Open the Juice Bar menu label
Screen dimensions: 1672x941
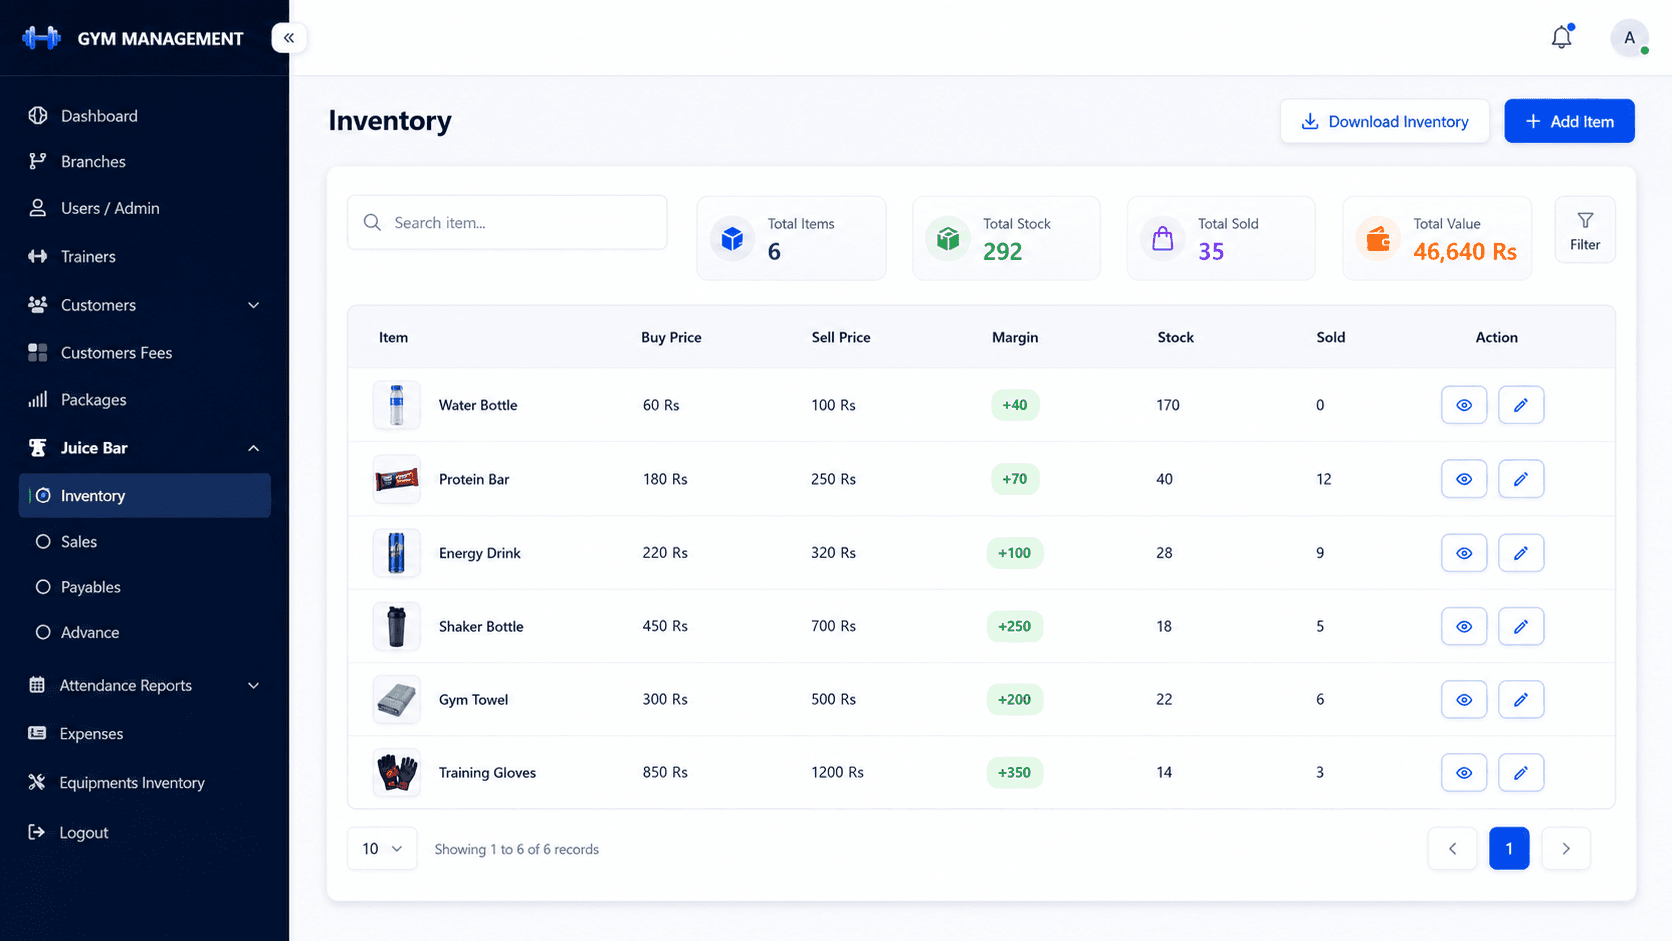(x=94, y=448)
